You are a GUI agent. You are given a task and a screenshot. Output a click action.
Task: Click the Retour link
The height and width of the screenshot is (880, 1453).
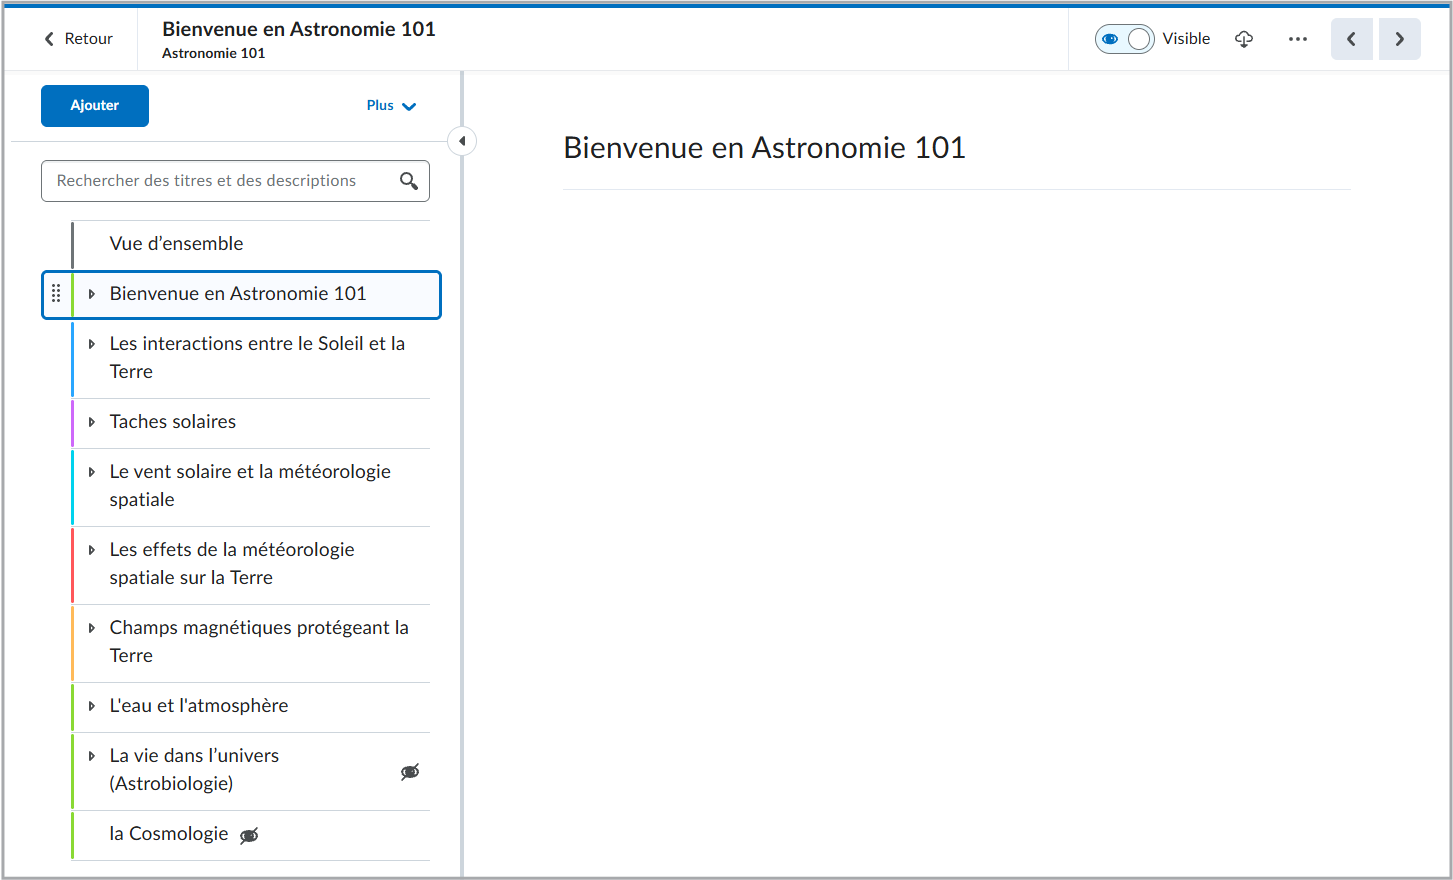click(x=78, y=39)
